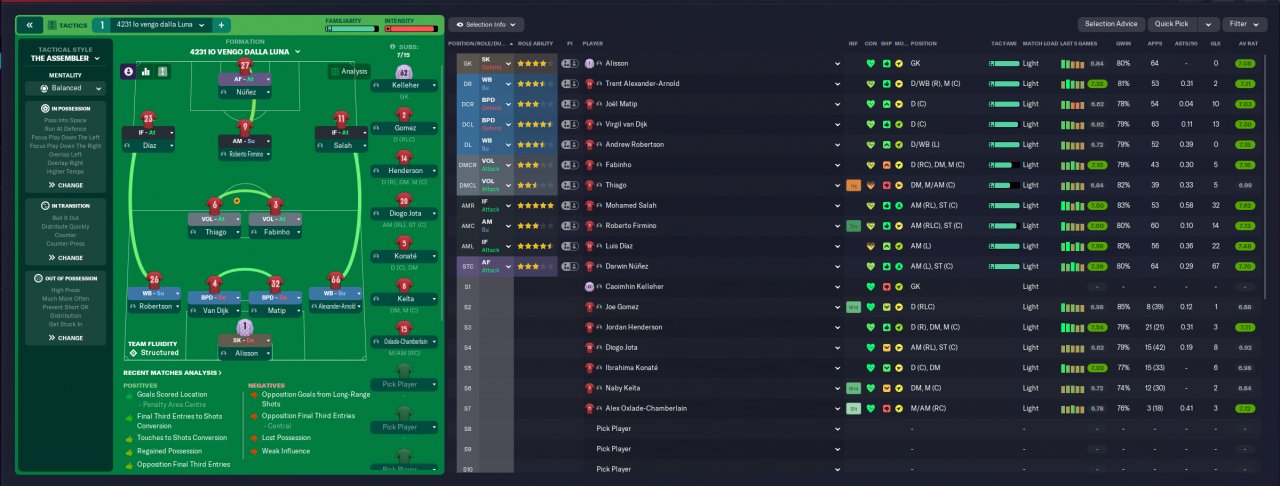Click the Selection Advice button

[1111, 24]
